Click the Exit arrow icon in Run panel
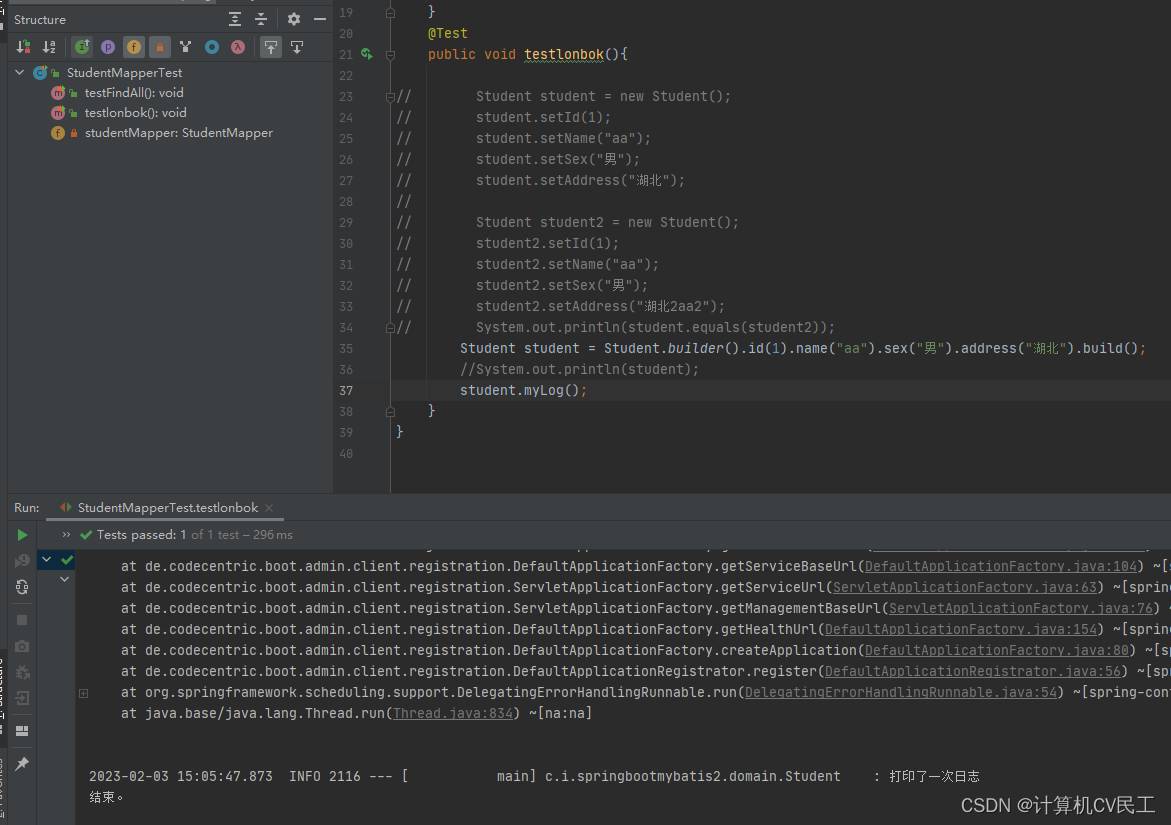This screenshot has width=1171, height=825. click(x=22, y=698)
